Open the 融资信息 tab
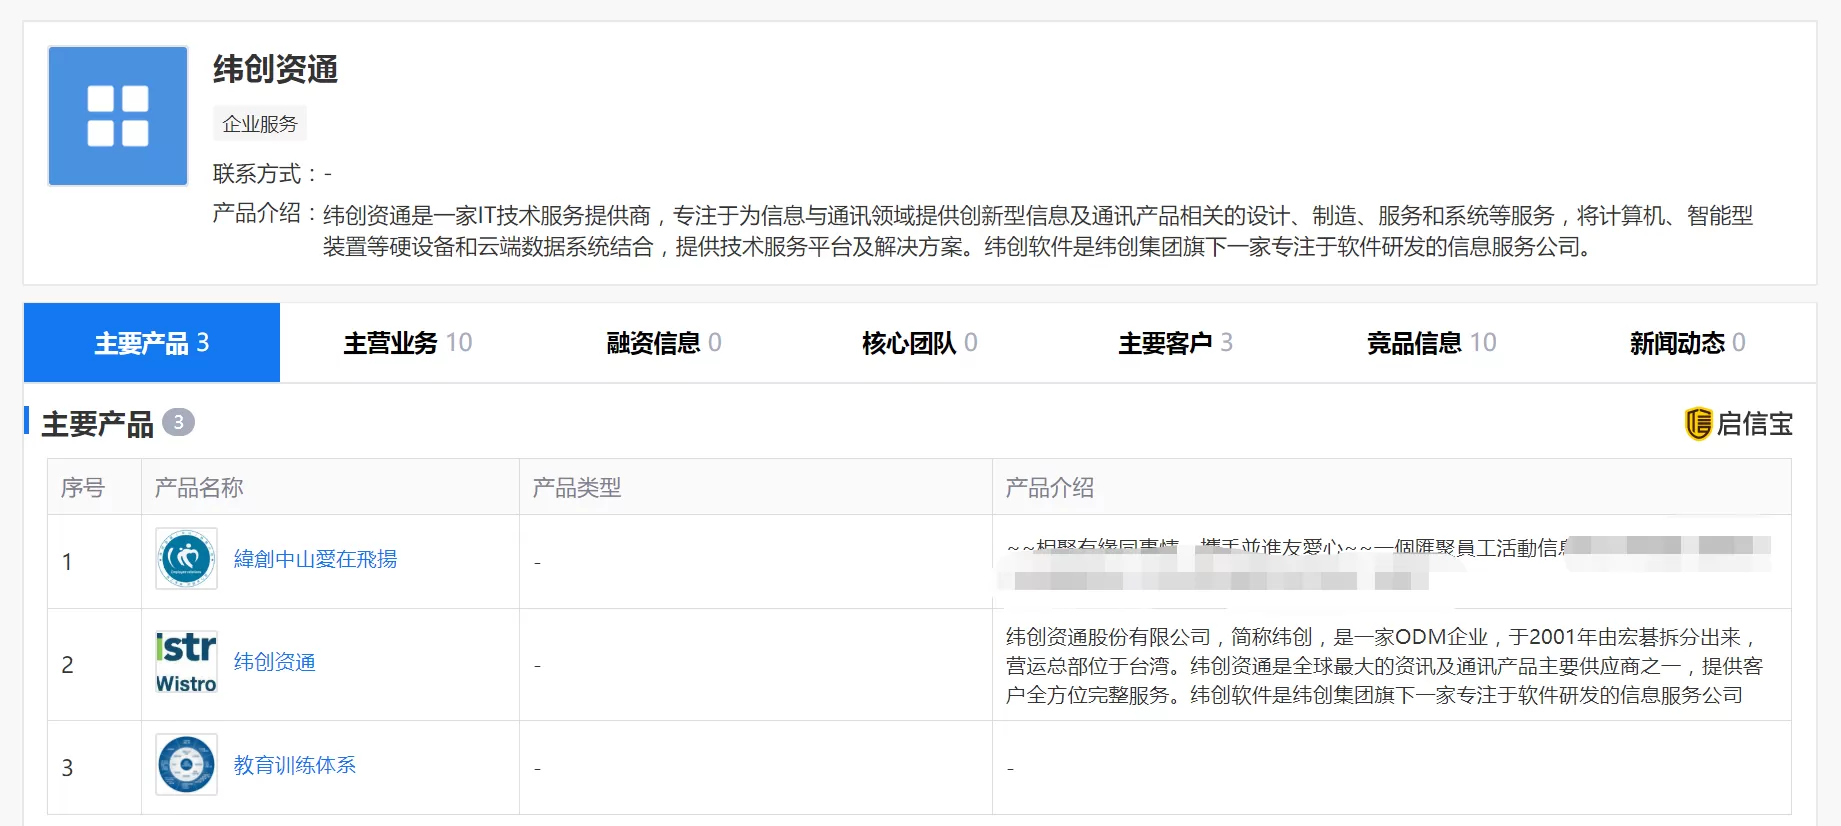This screenshot has width=1841, height=826. tap(664, 343)
